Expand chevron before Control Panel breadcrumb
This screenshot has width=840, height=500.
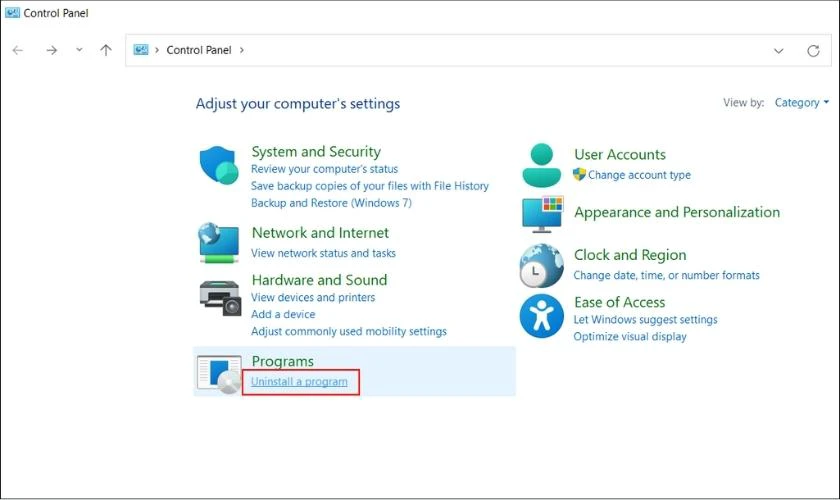click(x=157, y=50)
